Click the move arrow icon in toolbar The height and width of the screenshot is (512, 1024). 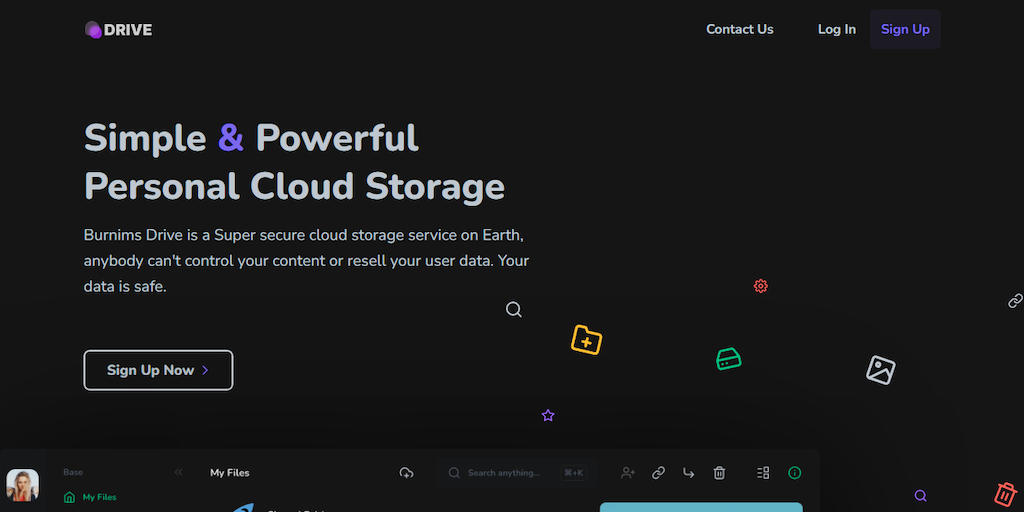(688, 473)
